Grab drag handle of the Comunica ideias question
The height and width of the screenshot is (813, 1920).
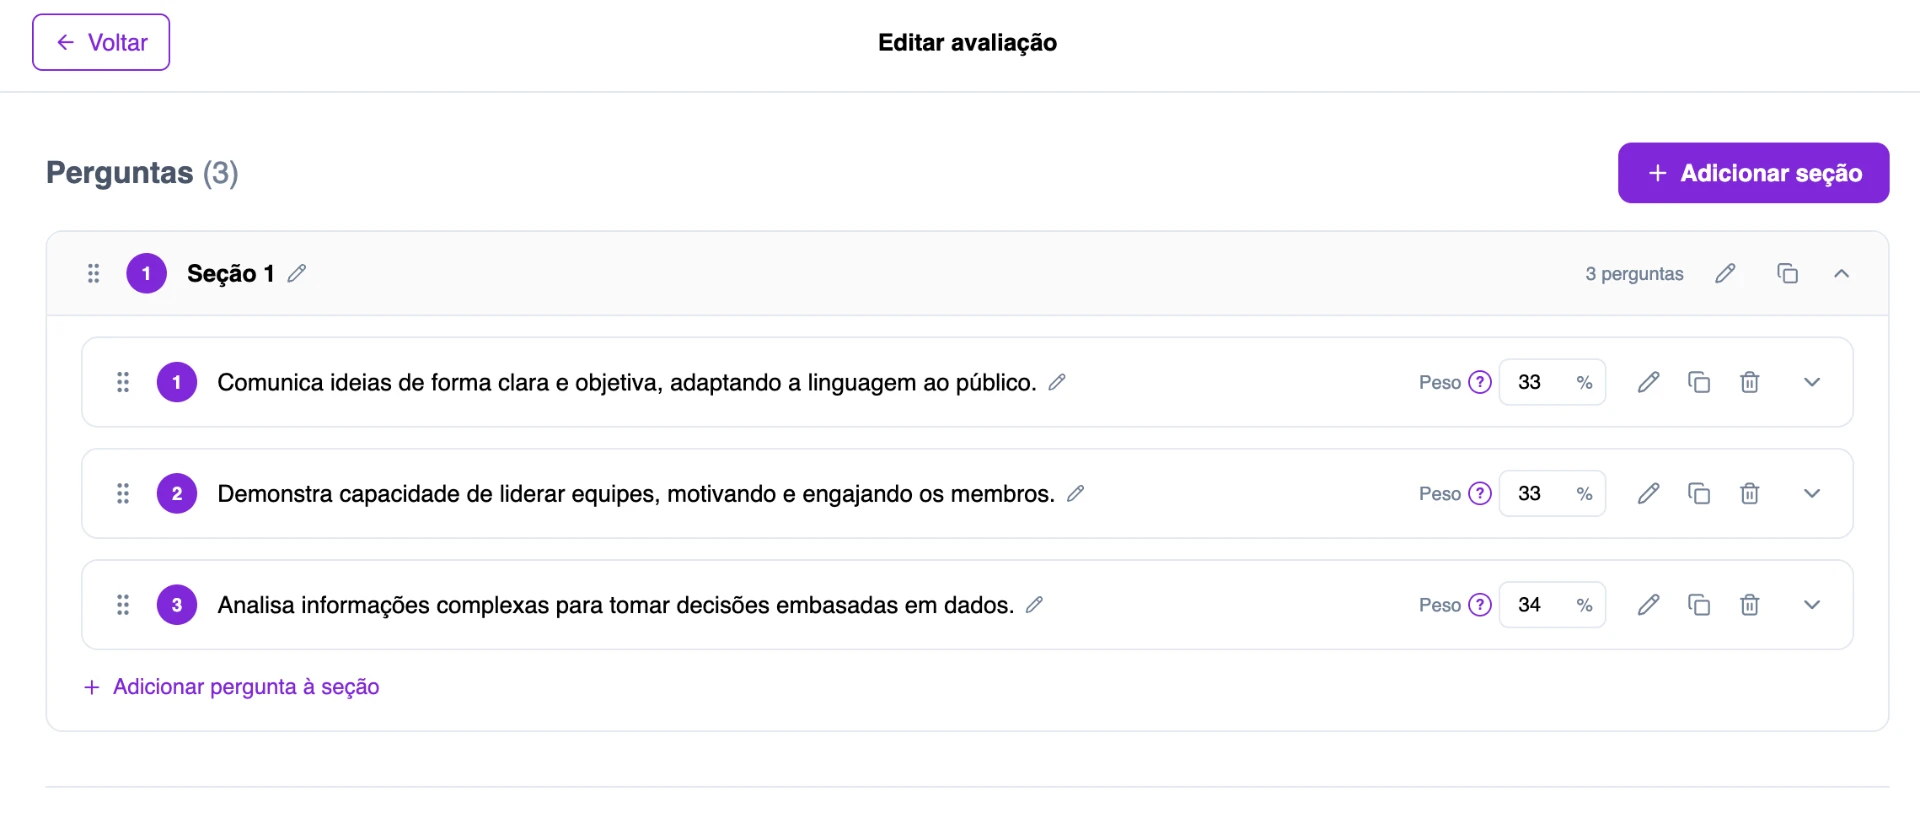point(123,382)
